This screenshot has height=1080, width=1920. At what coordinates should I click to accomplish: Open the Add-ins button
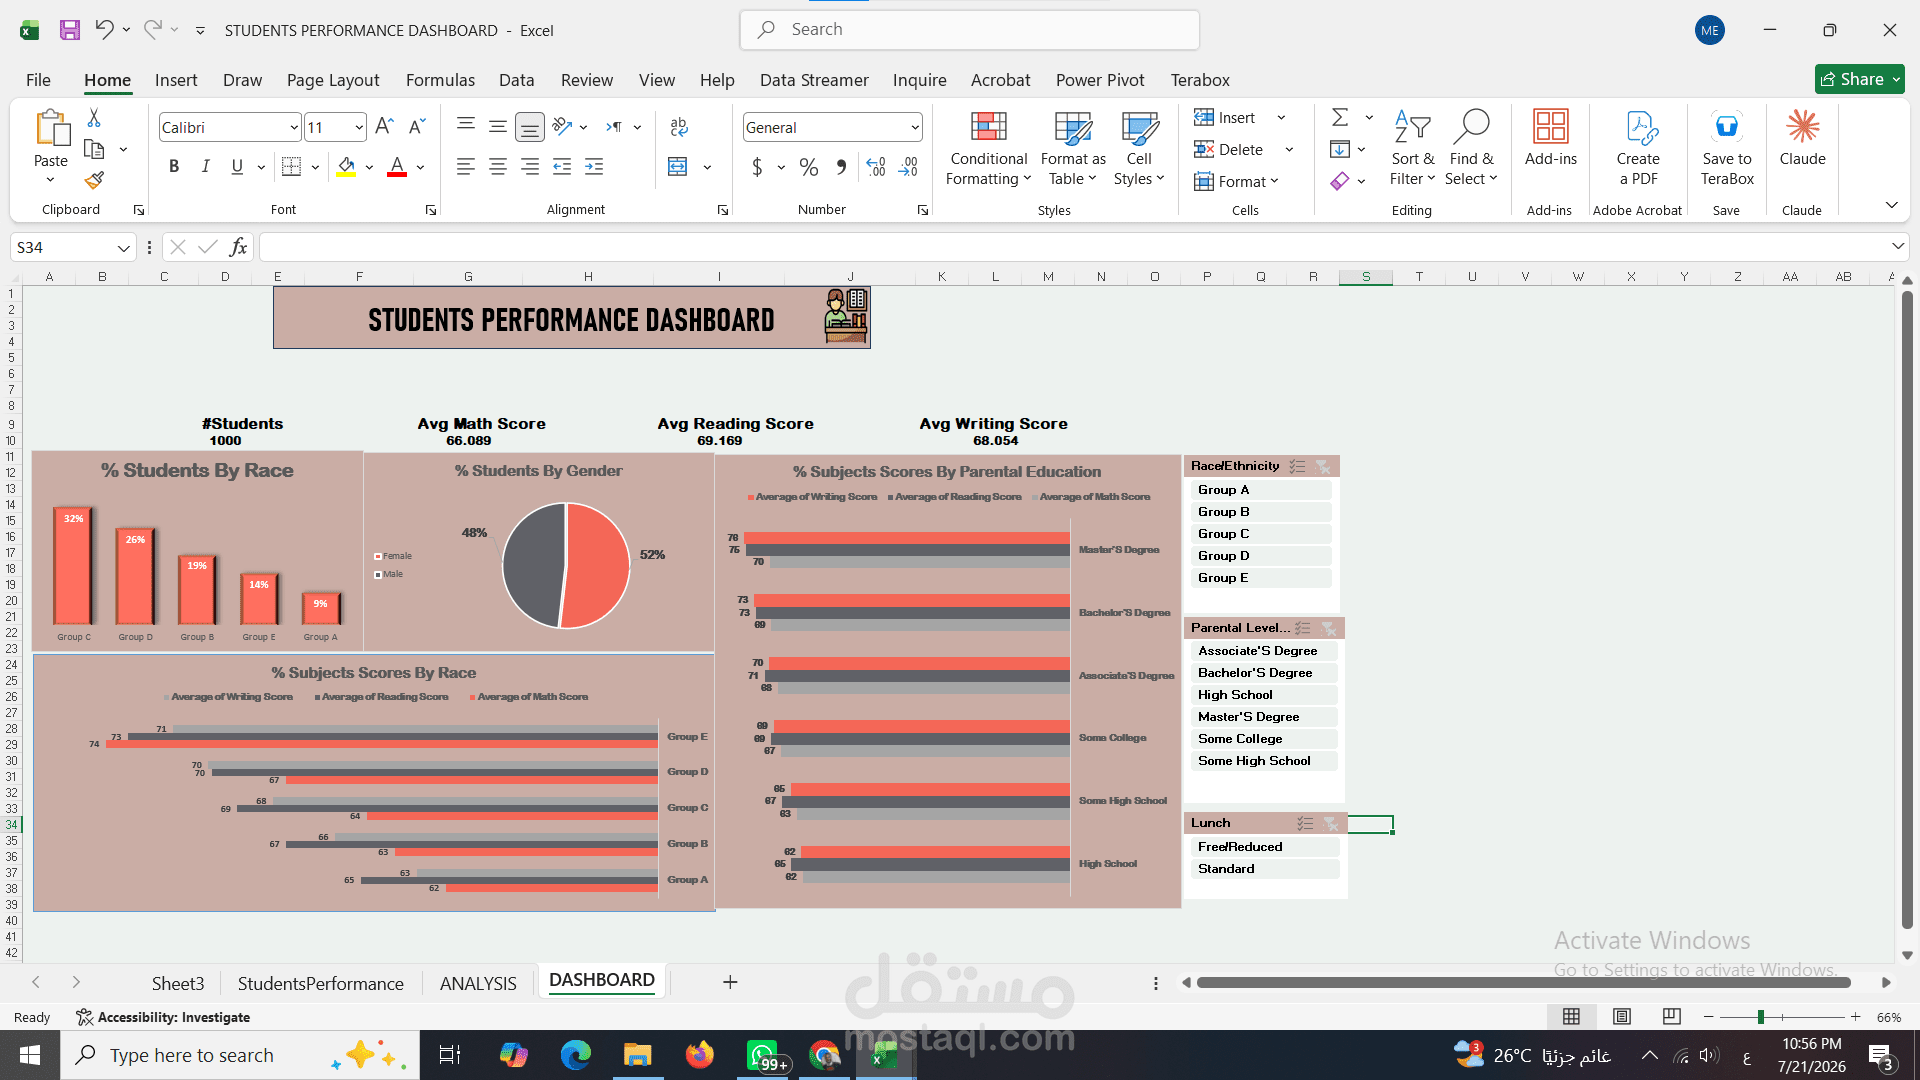[x=1550, y=138]
